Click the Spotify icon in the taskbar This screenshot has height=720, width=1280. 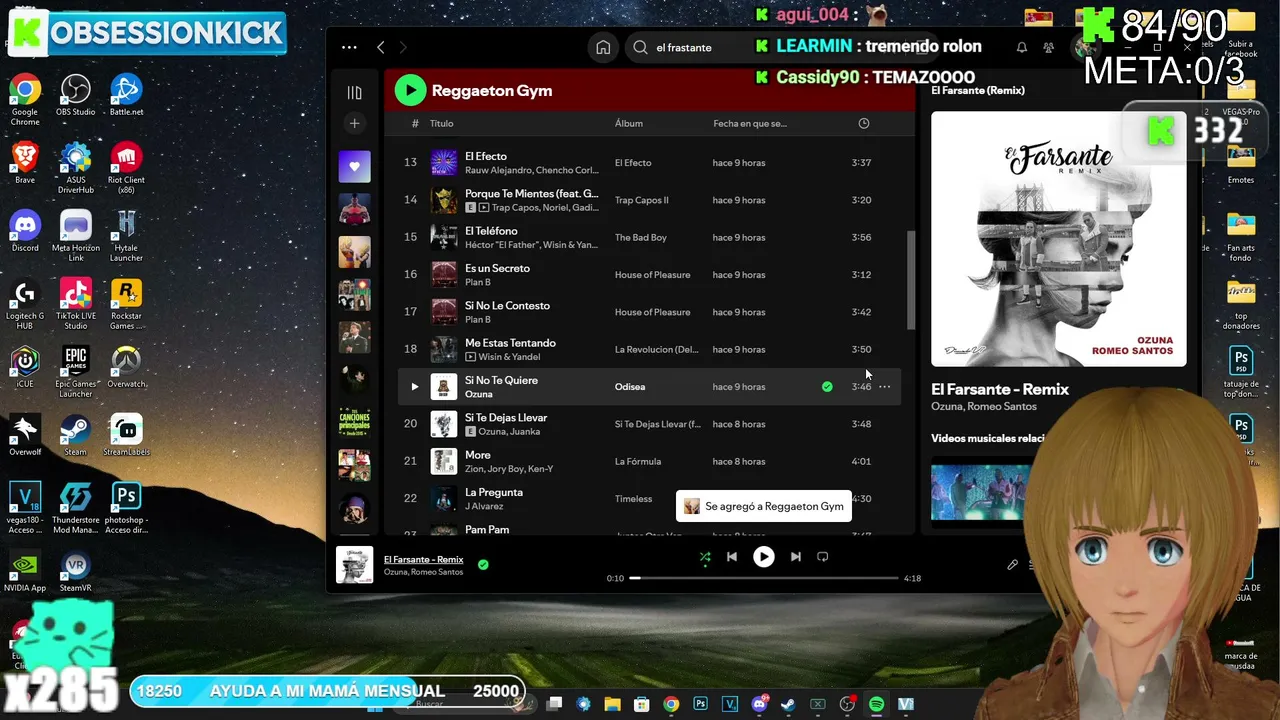[876, 704]
